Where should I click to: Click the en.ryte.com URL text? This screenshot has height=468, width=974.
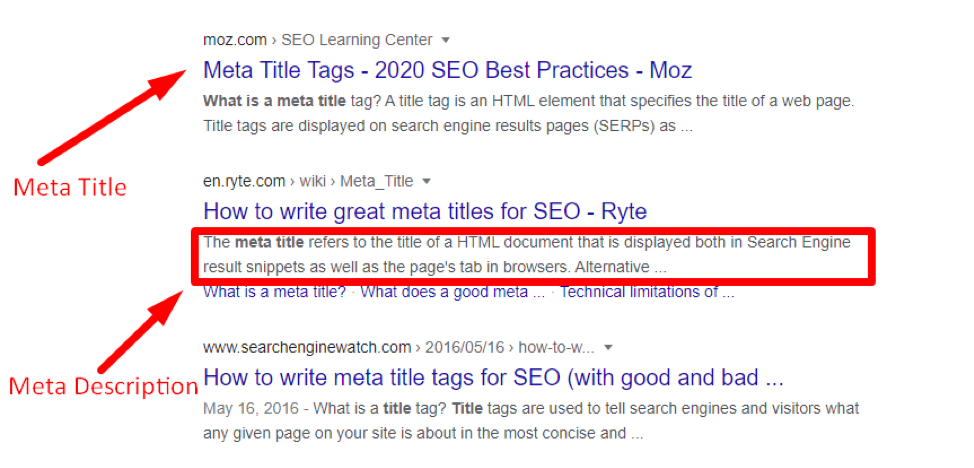(245, 181)
